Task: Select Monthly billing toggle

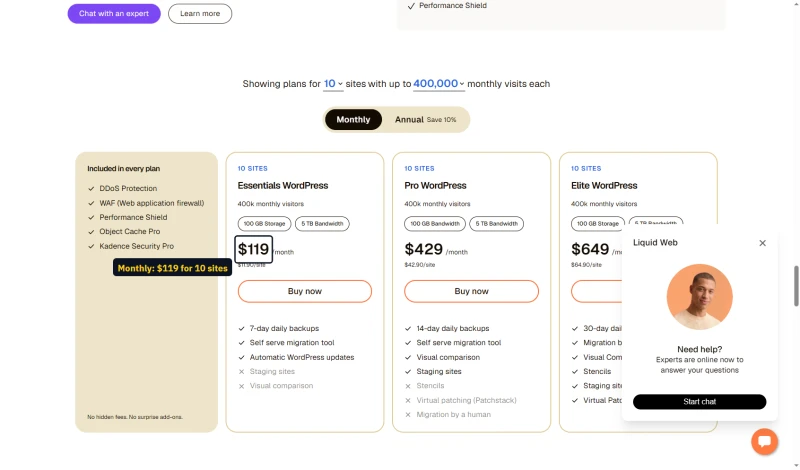Action: (x=353, y=119)
